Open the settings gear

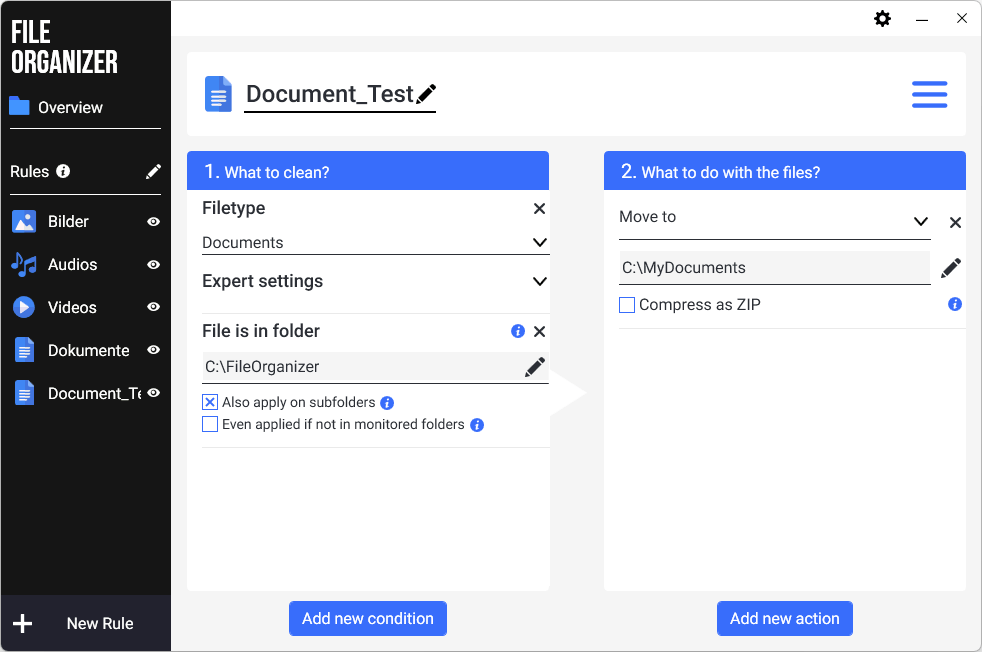[882, 18]
